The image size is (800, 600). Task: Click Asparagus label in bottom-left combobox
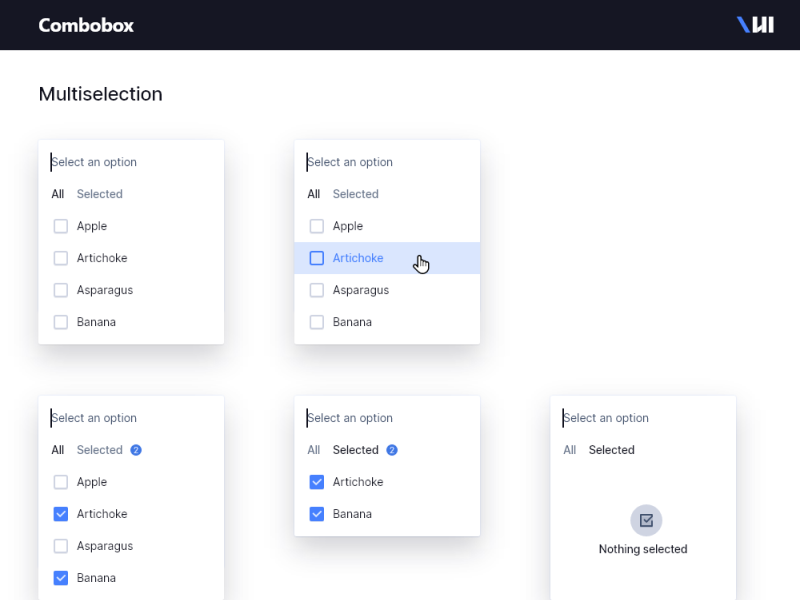pos(105,546)
